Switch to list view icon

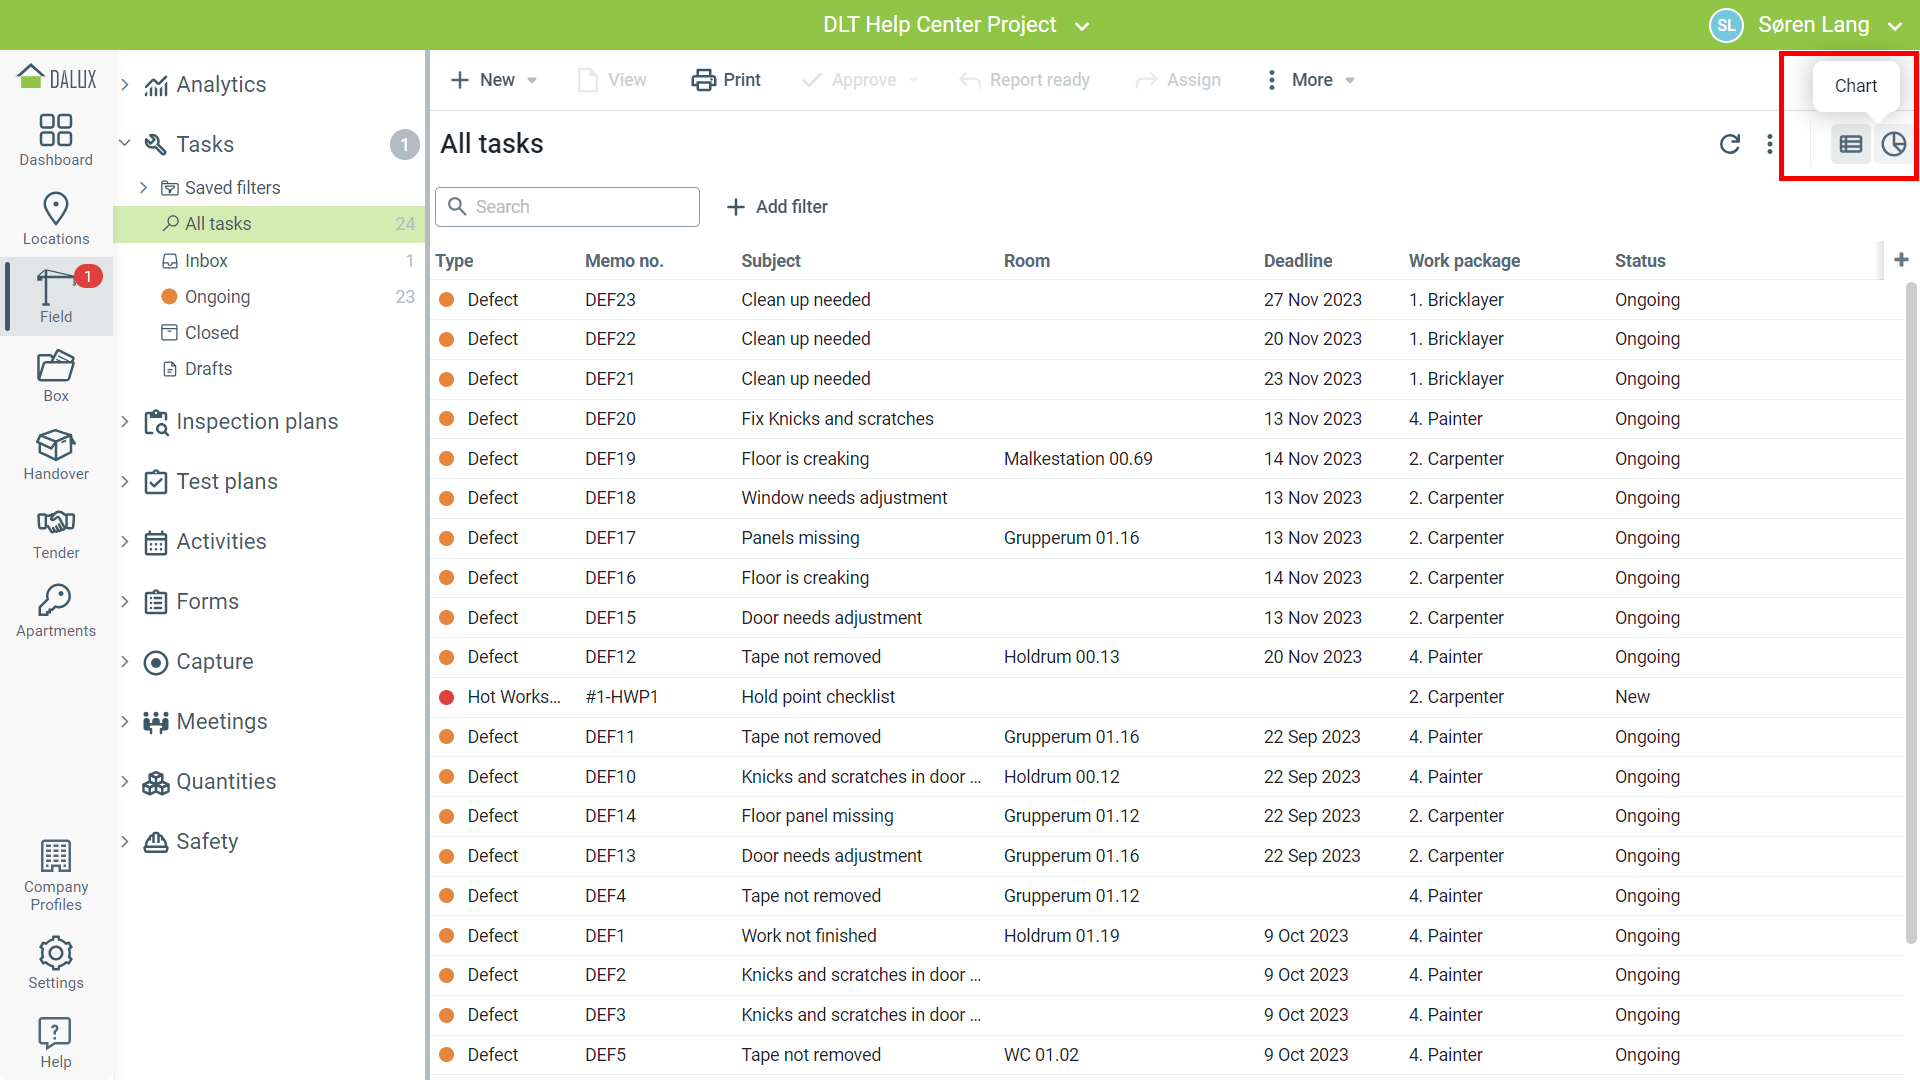point(1850,144)
